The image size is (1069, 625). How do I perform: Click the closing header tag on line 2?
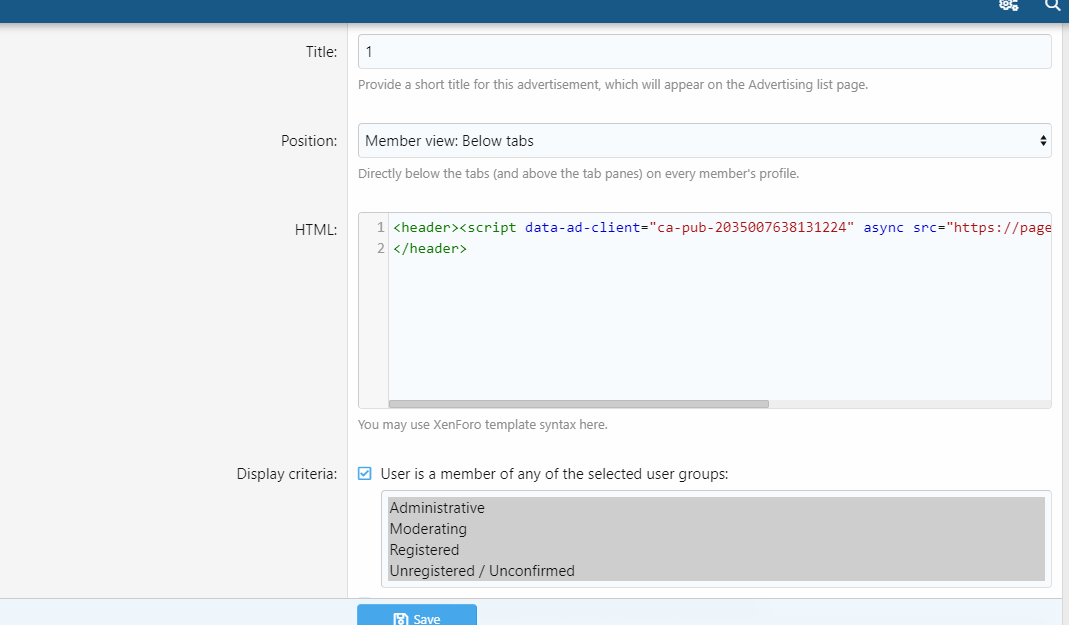point(430,248)
